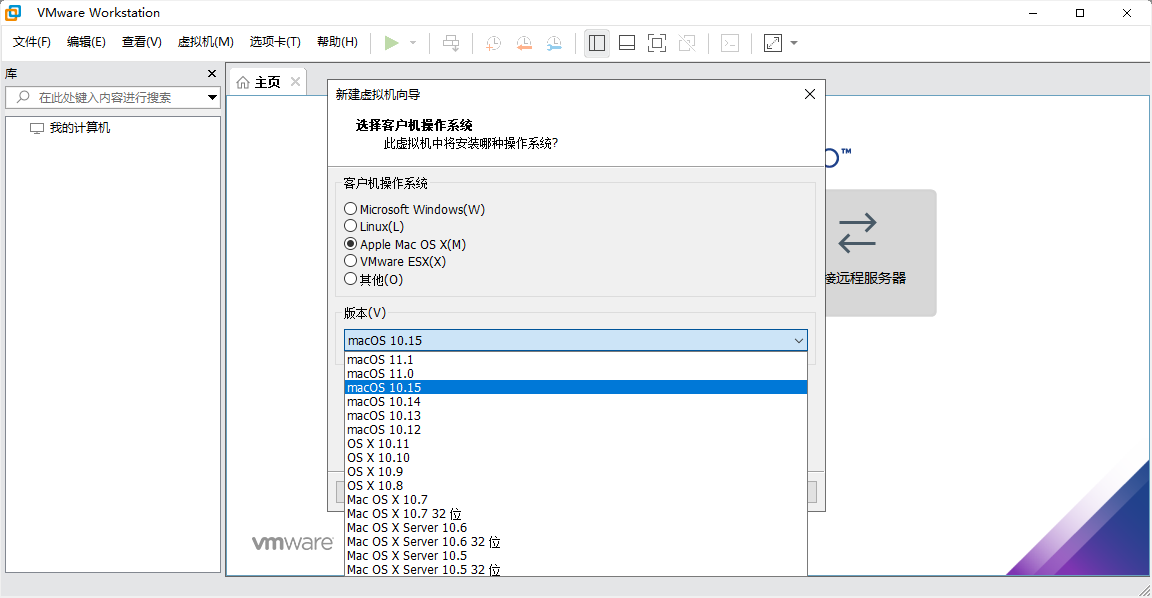Open the 文件(F) menu
The width and height of the screenshot is (1152, 598).
point(32,42)
